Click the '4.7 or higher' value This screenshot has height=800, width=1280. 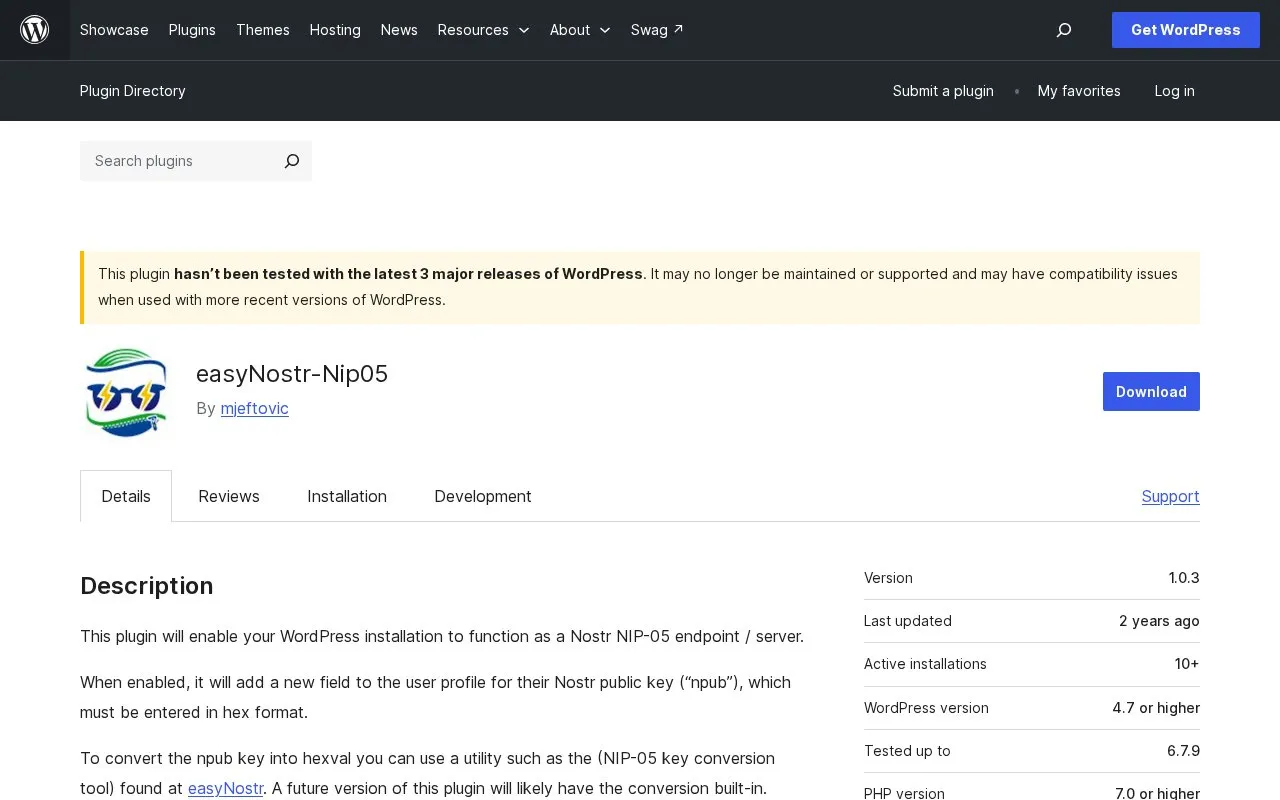pos(1156,708)
